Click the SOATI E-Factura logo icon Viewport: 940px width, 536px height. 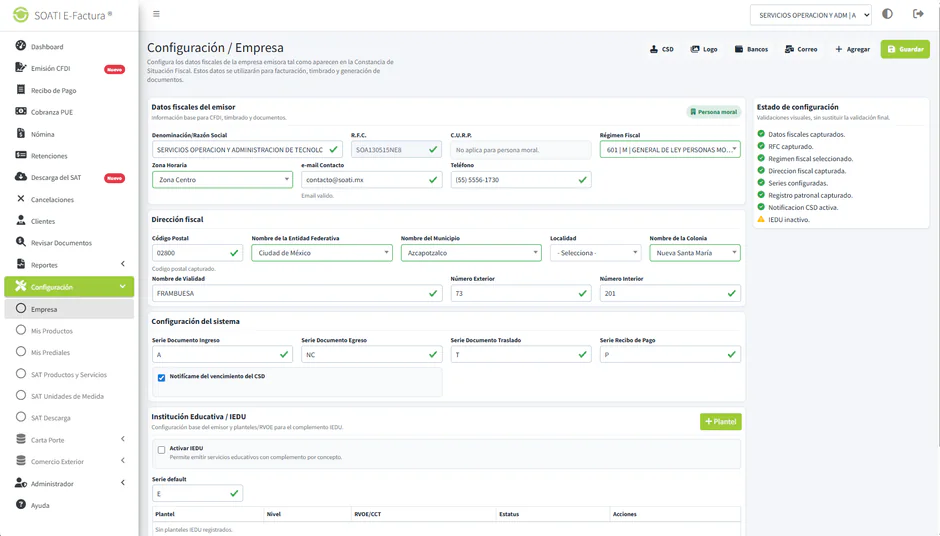[20, 14]
